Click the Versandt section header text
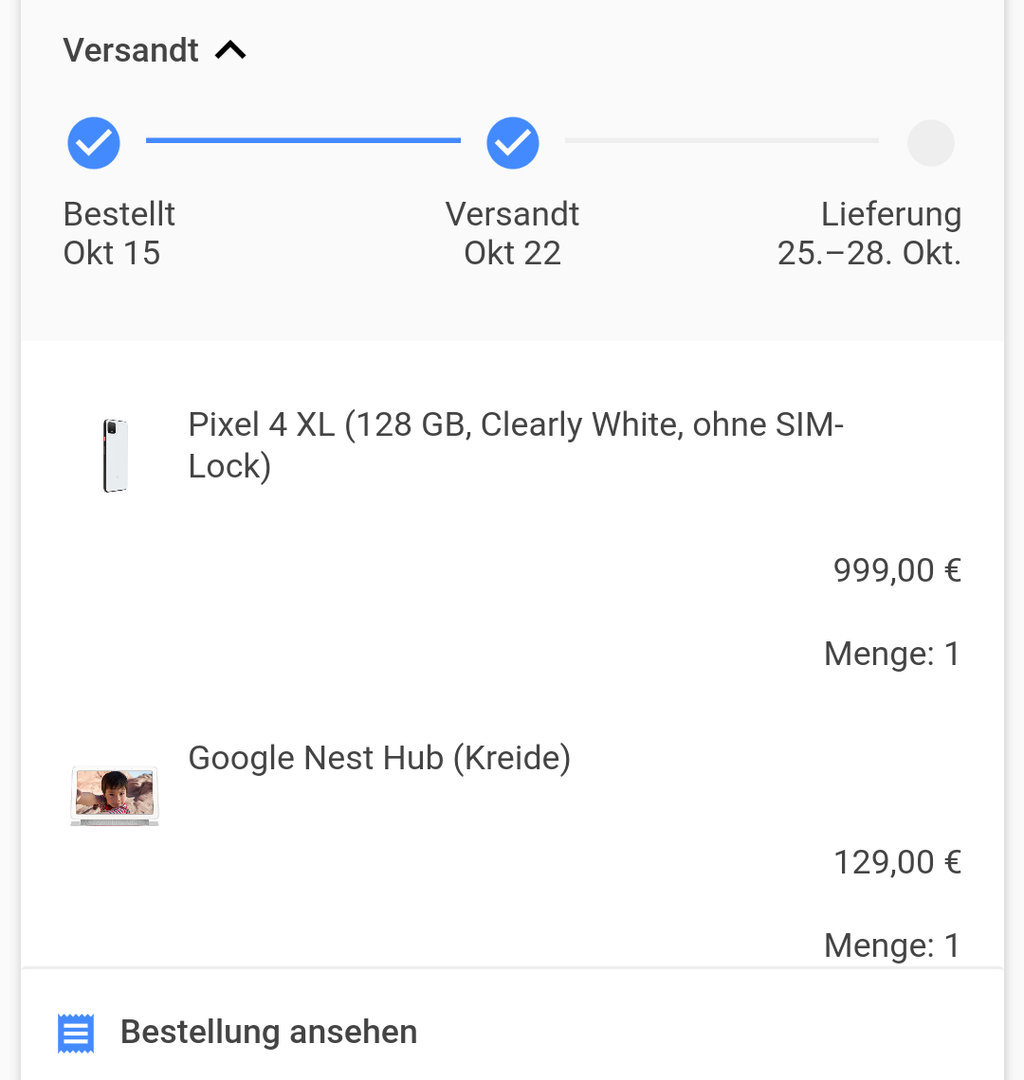The width and height of the screenshot is (1024, 1080). pos(131,50)
